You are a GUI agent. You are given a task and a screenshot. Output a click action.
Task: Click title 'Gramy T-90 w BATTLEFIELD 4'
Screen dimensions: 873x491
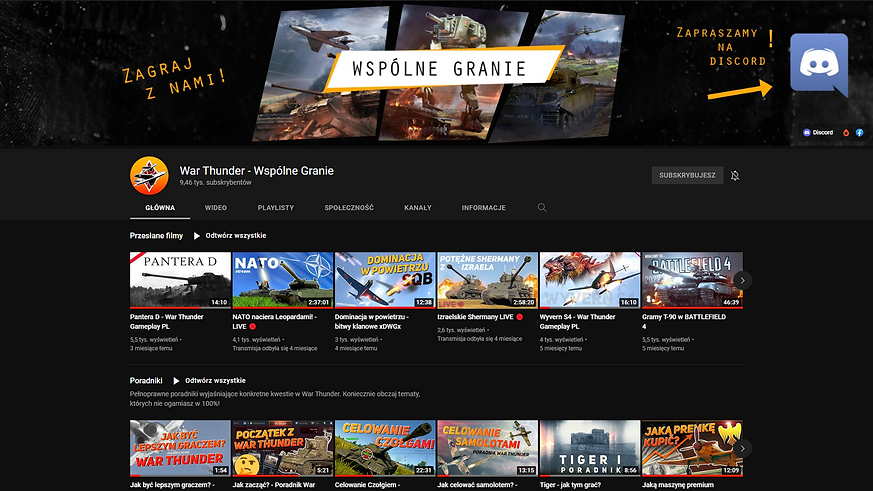(x=684, y=322)
